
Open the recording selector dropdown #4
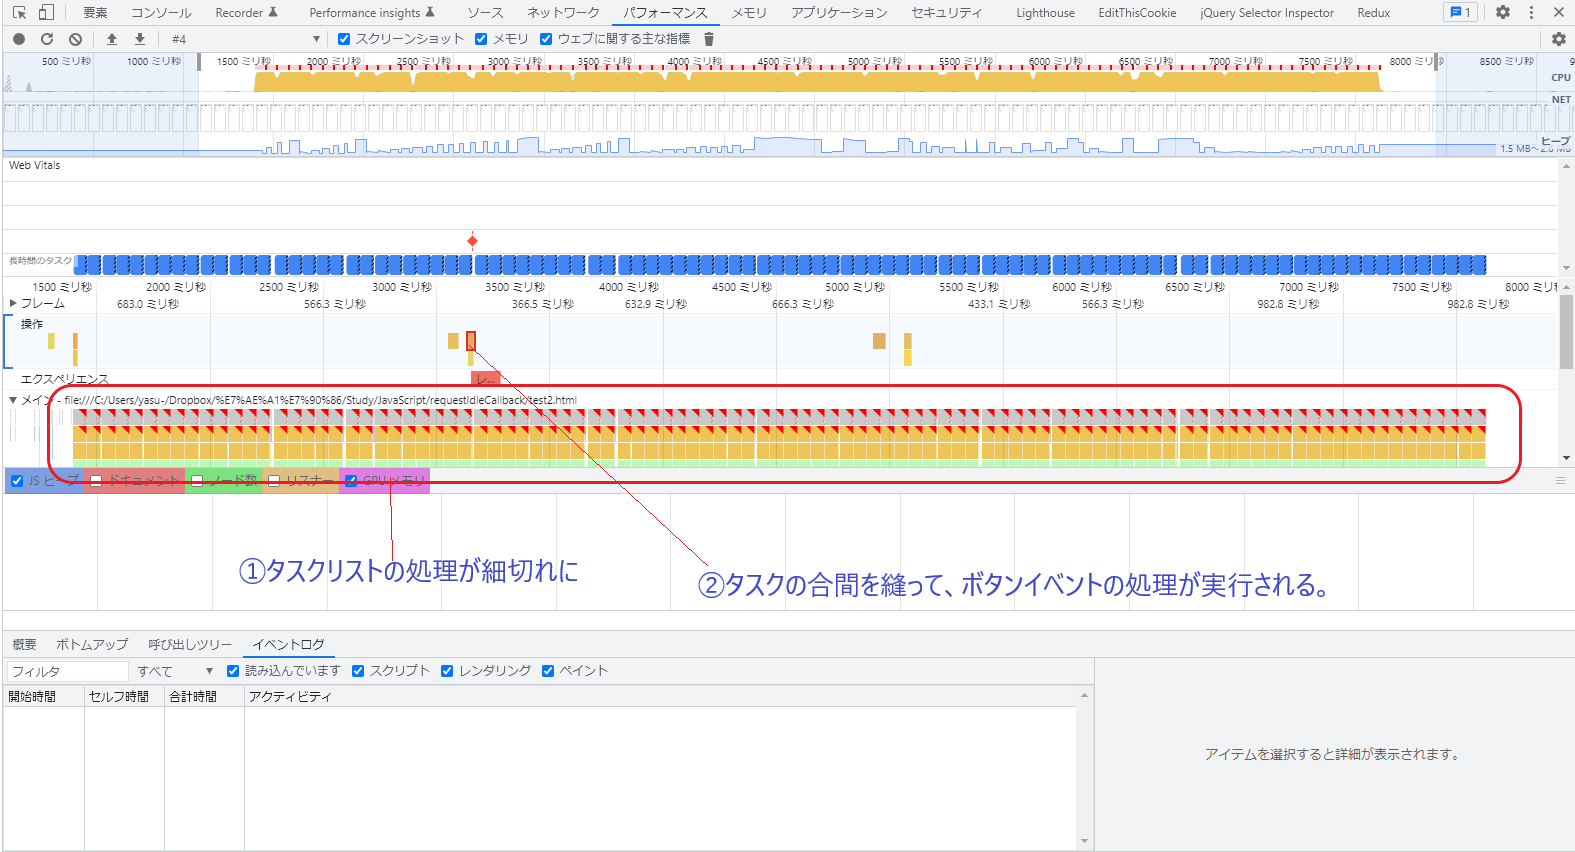click(x=245, y=39)
